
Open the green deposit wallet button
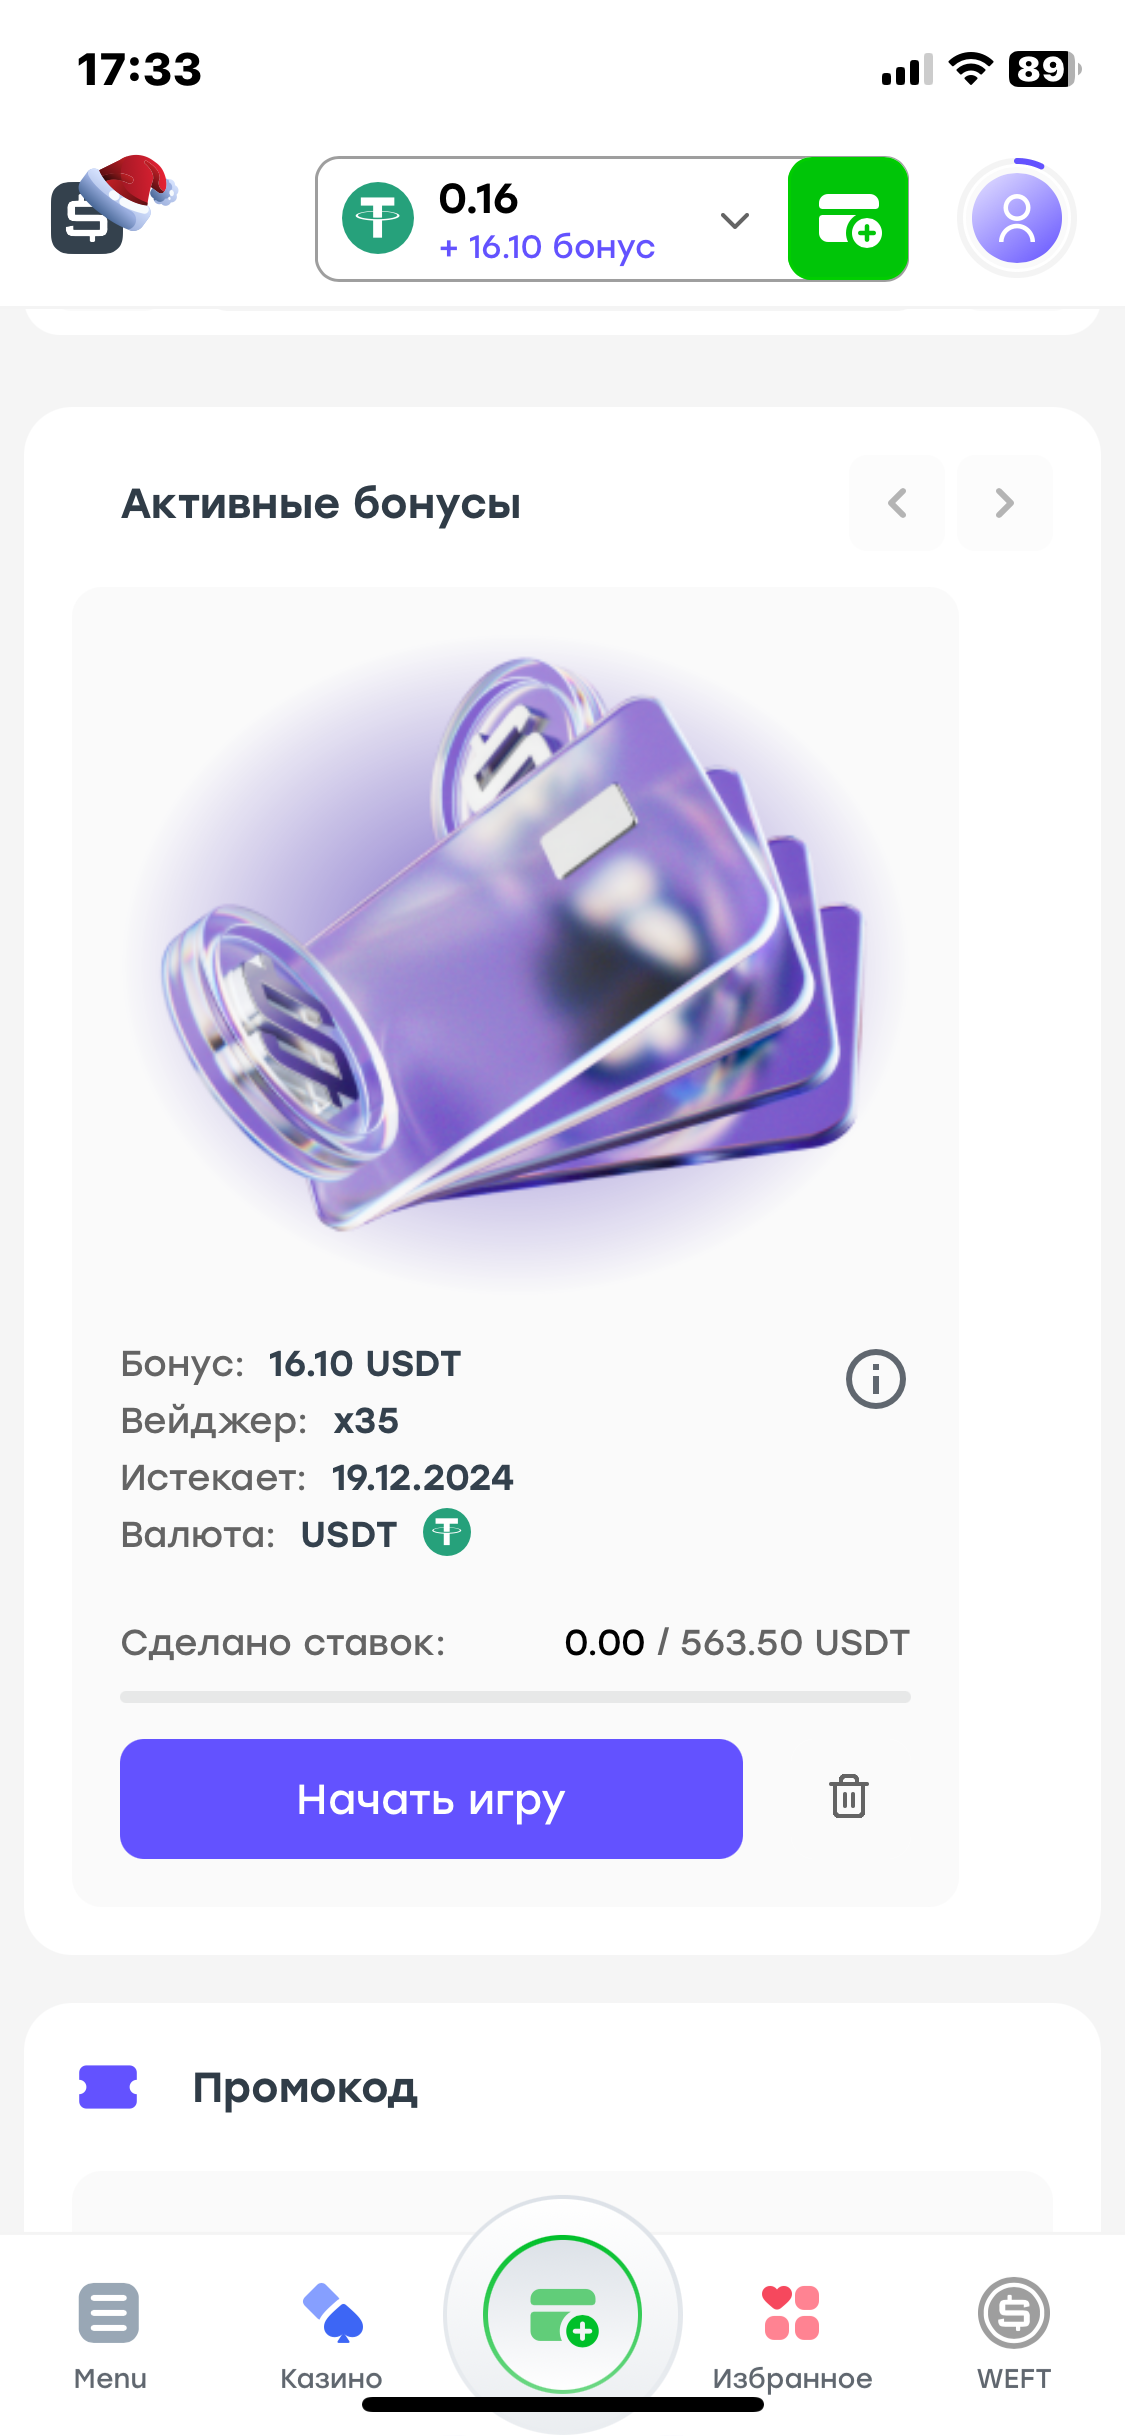848,219
